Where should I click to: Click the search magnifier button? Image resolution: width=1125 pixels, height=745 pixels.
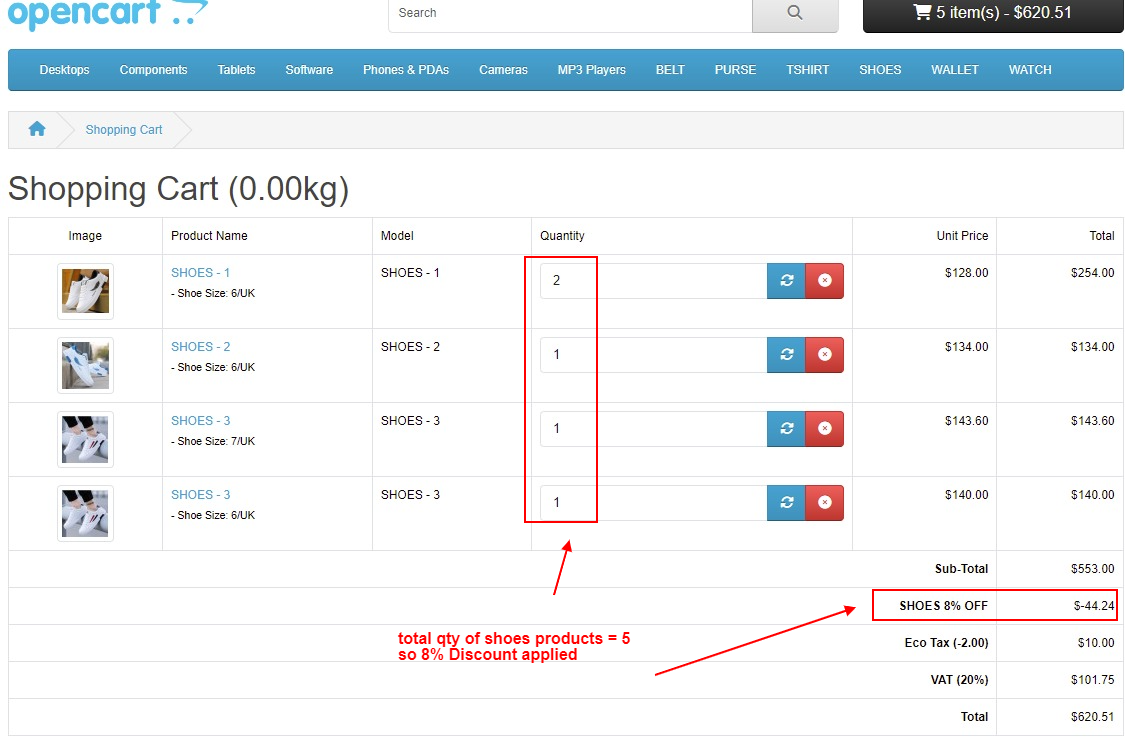[794, 13]
